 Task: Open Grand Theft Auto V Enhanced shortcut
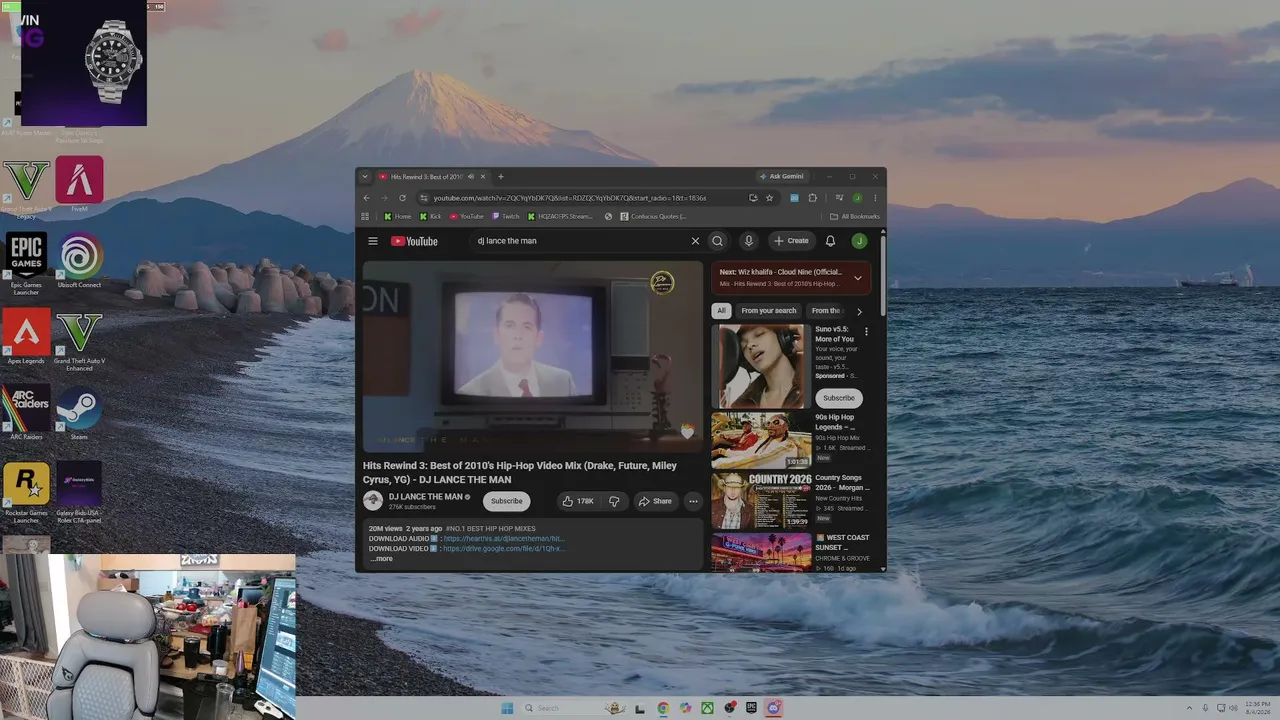[x=79, y=340]
